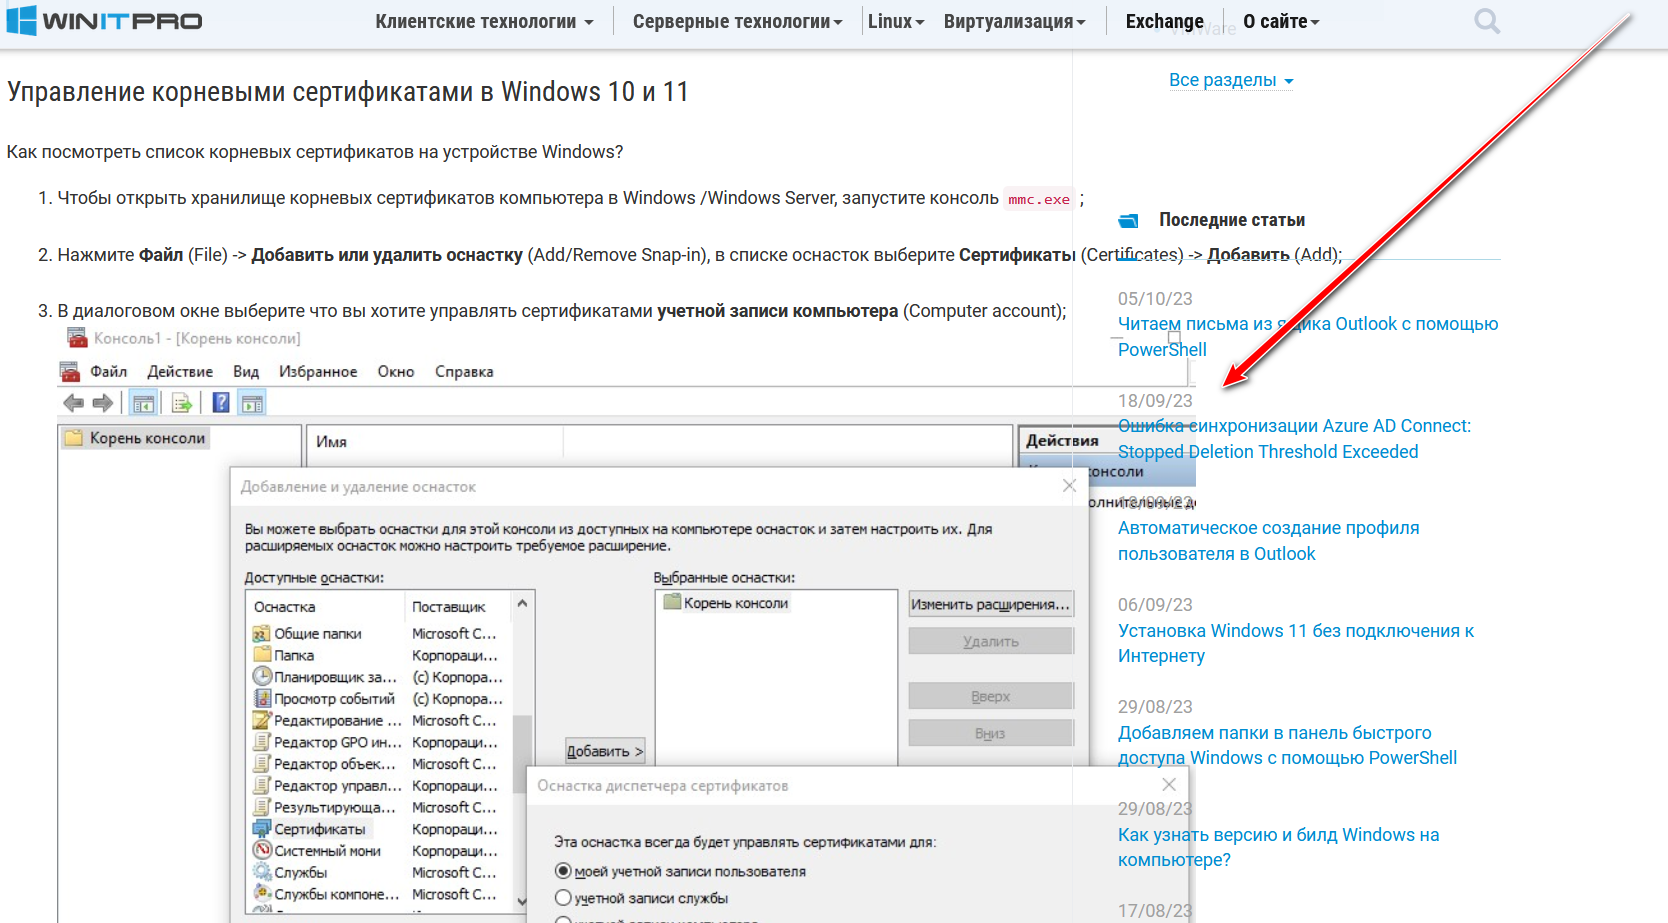1668x923 pixels.
Task: Click the Папка snap-in folder icon
Action: click(262, 655)
